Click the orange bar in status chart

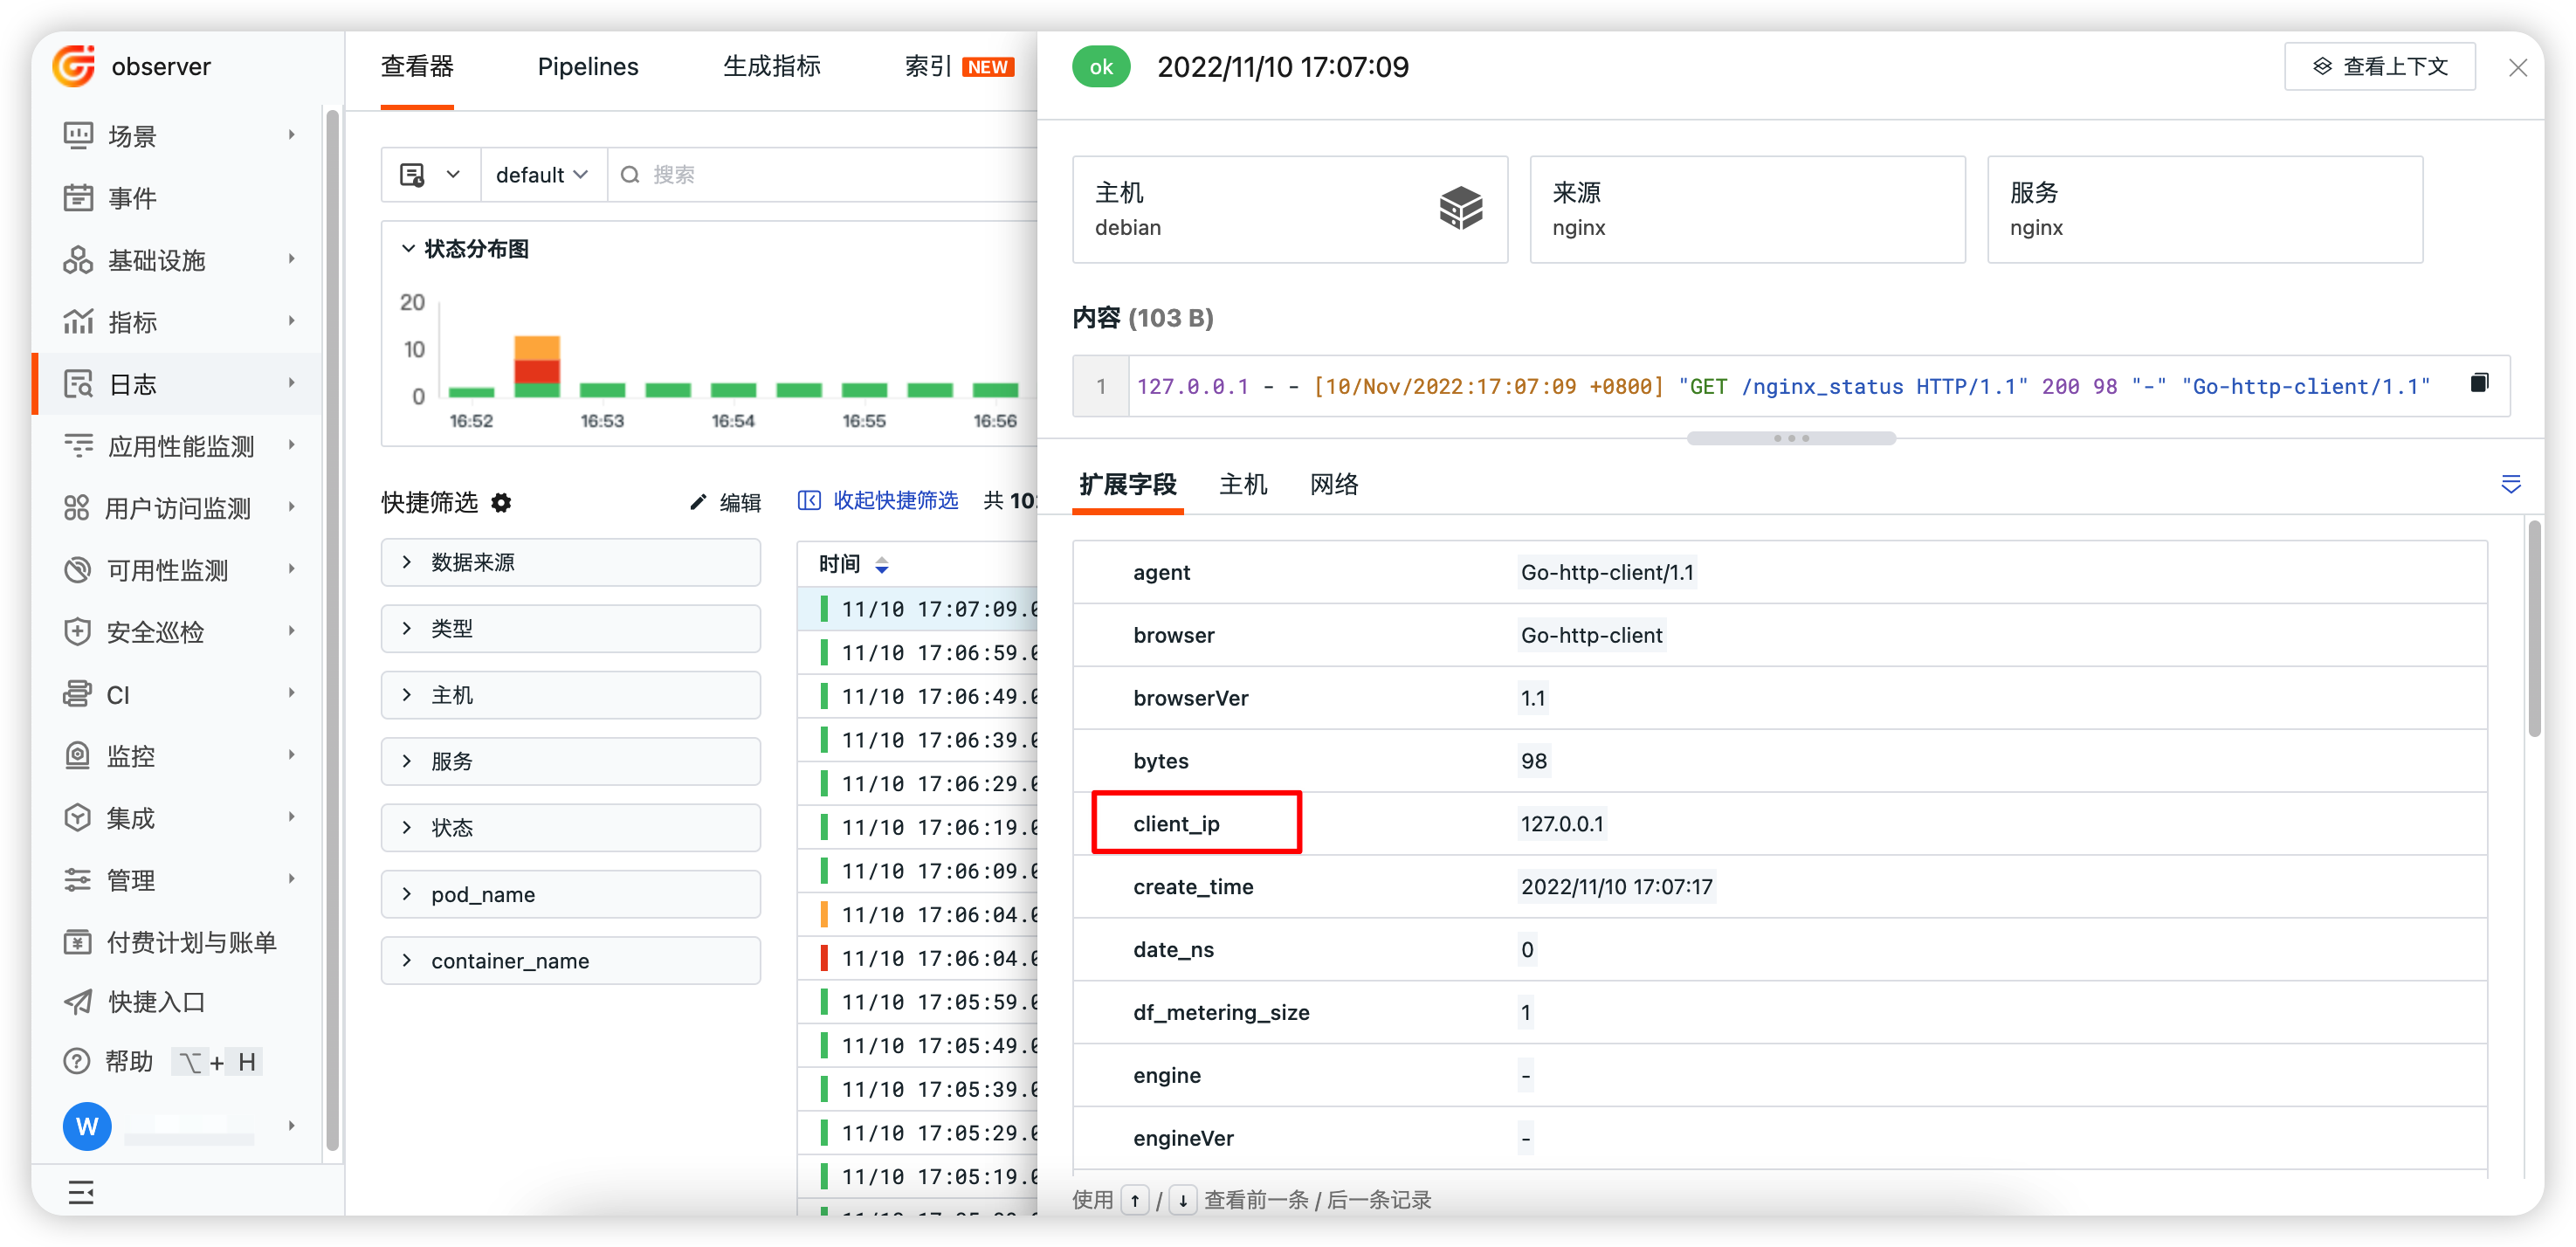coord(537,348)
